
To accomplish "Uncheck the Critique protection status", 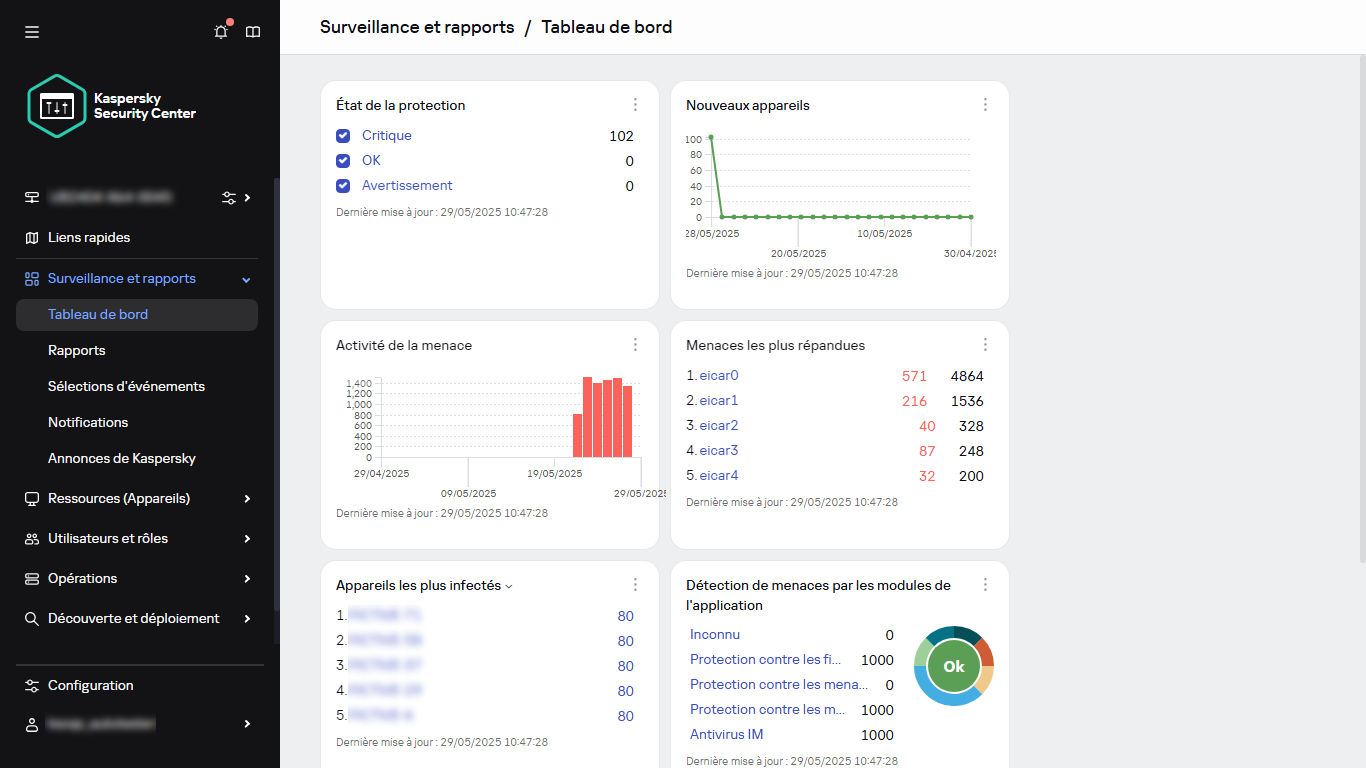I will pyautogui.click(x=343, y=135).
